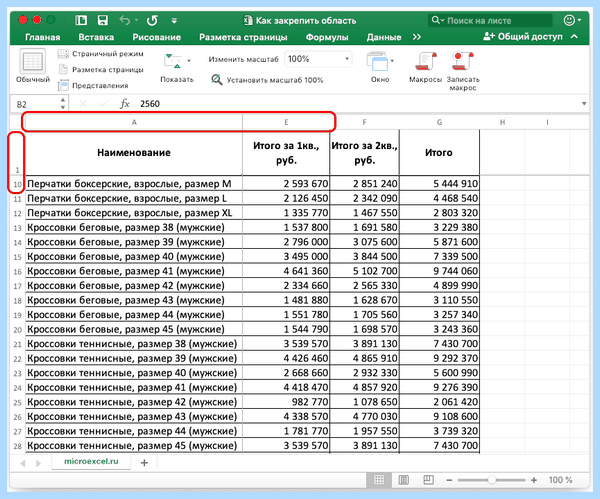This screenshot has height=499, width=600.
Task: Switch to Разметка страницы tab
Action: 243,37
